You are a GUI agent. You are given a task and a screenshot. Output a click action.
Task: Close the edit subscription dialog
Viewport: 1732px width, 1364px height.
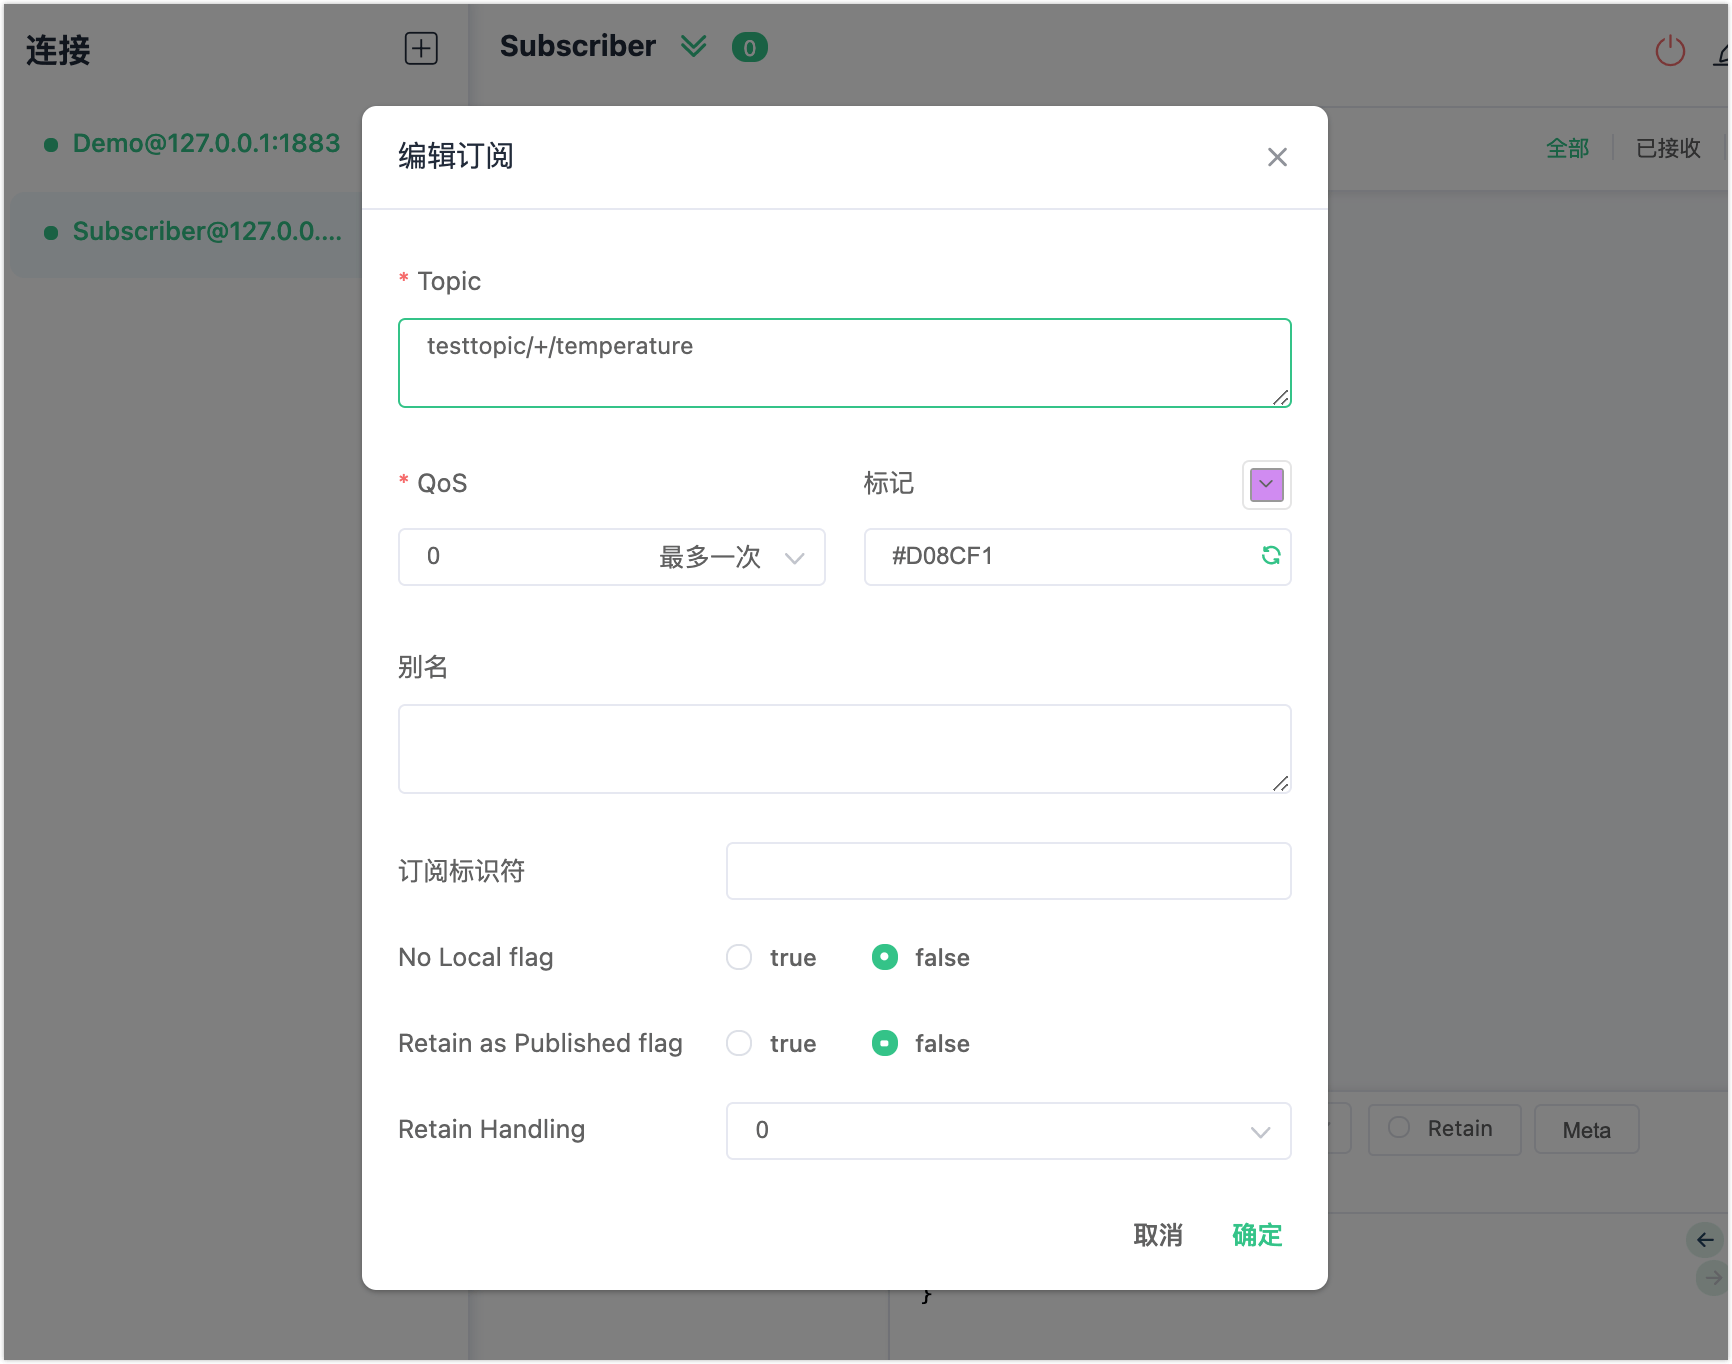tap(1277, 157)
